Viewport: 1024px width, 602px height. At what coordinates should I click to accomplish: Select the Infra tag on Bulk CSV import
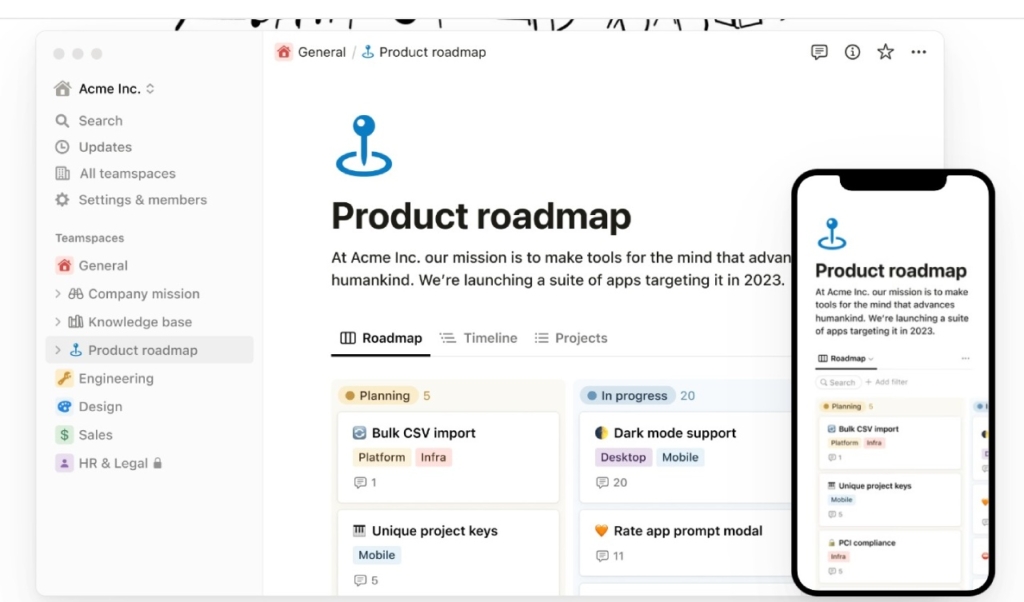(434, 456)
